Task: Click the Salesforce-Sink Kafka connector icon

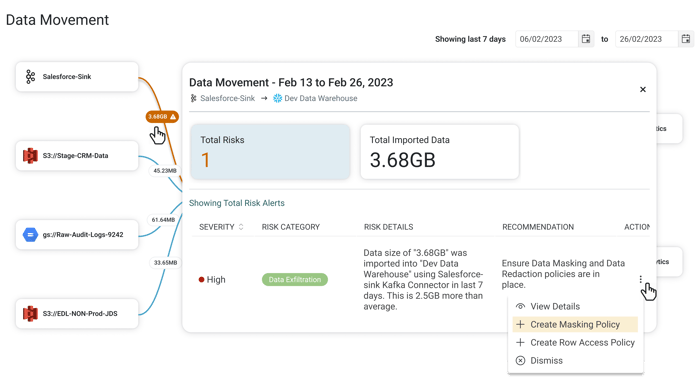Action: click(30, 77)
